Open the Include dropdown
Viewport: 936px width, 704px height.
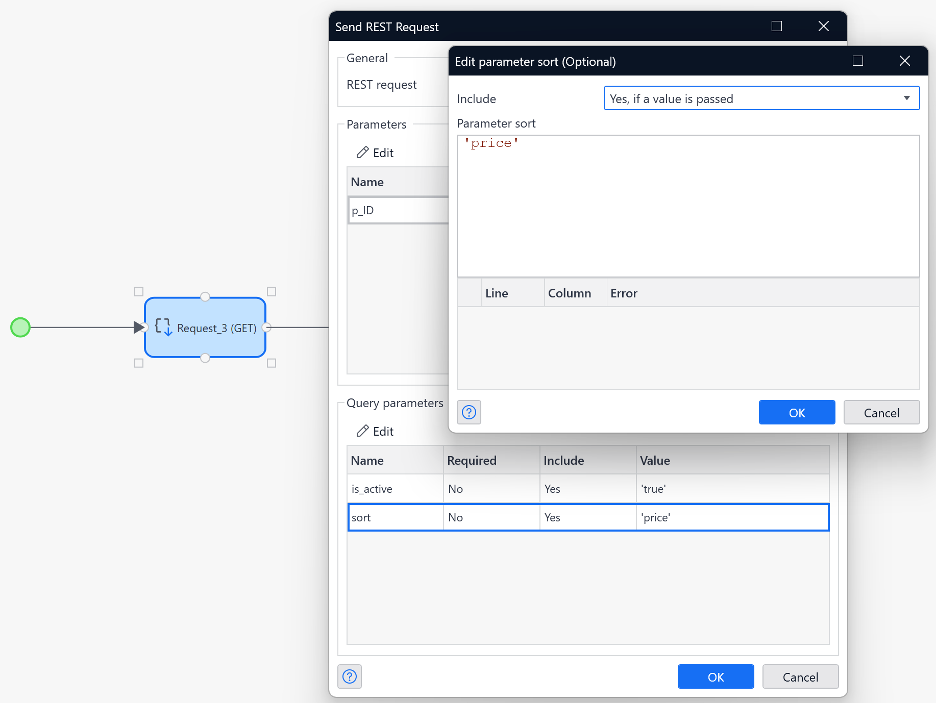762,99
